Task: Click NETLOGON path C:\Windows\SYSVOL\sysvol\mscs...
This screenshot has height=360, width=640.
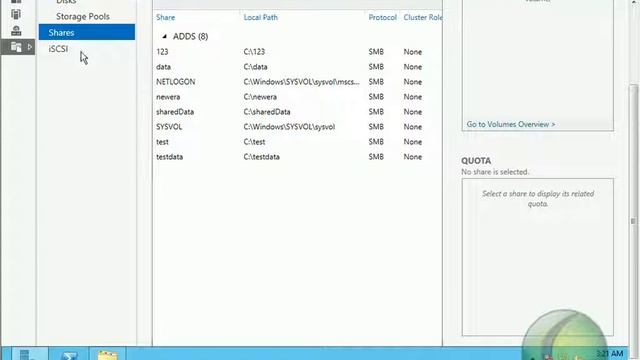Action: click(302, 82)
